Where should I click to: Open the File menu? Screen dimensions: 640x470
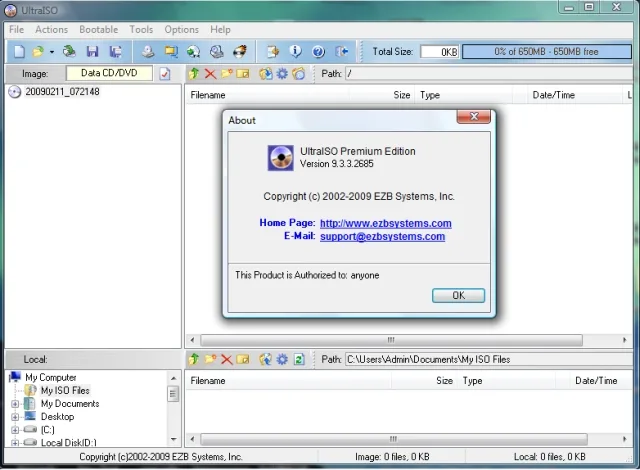pos(16,29)
